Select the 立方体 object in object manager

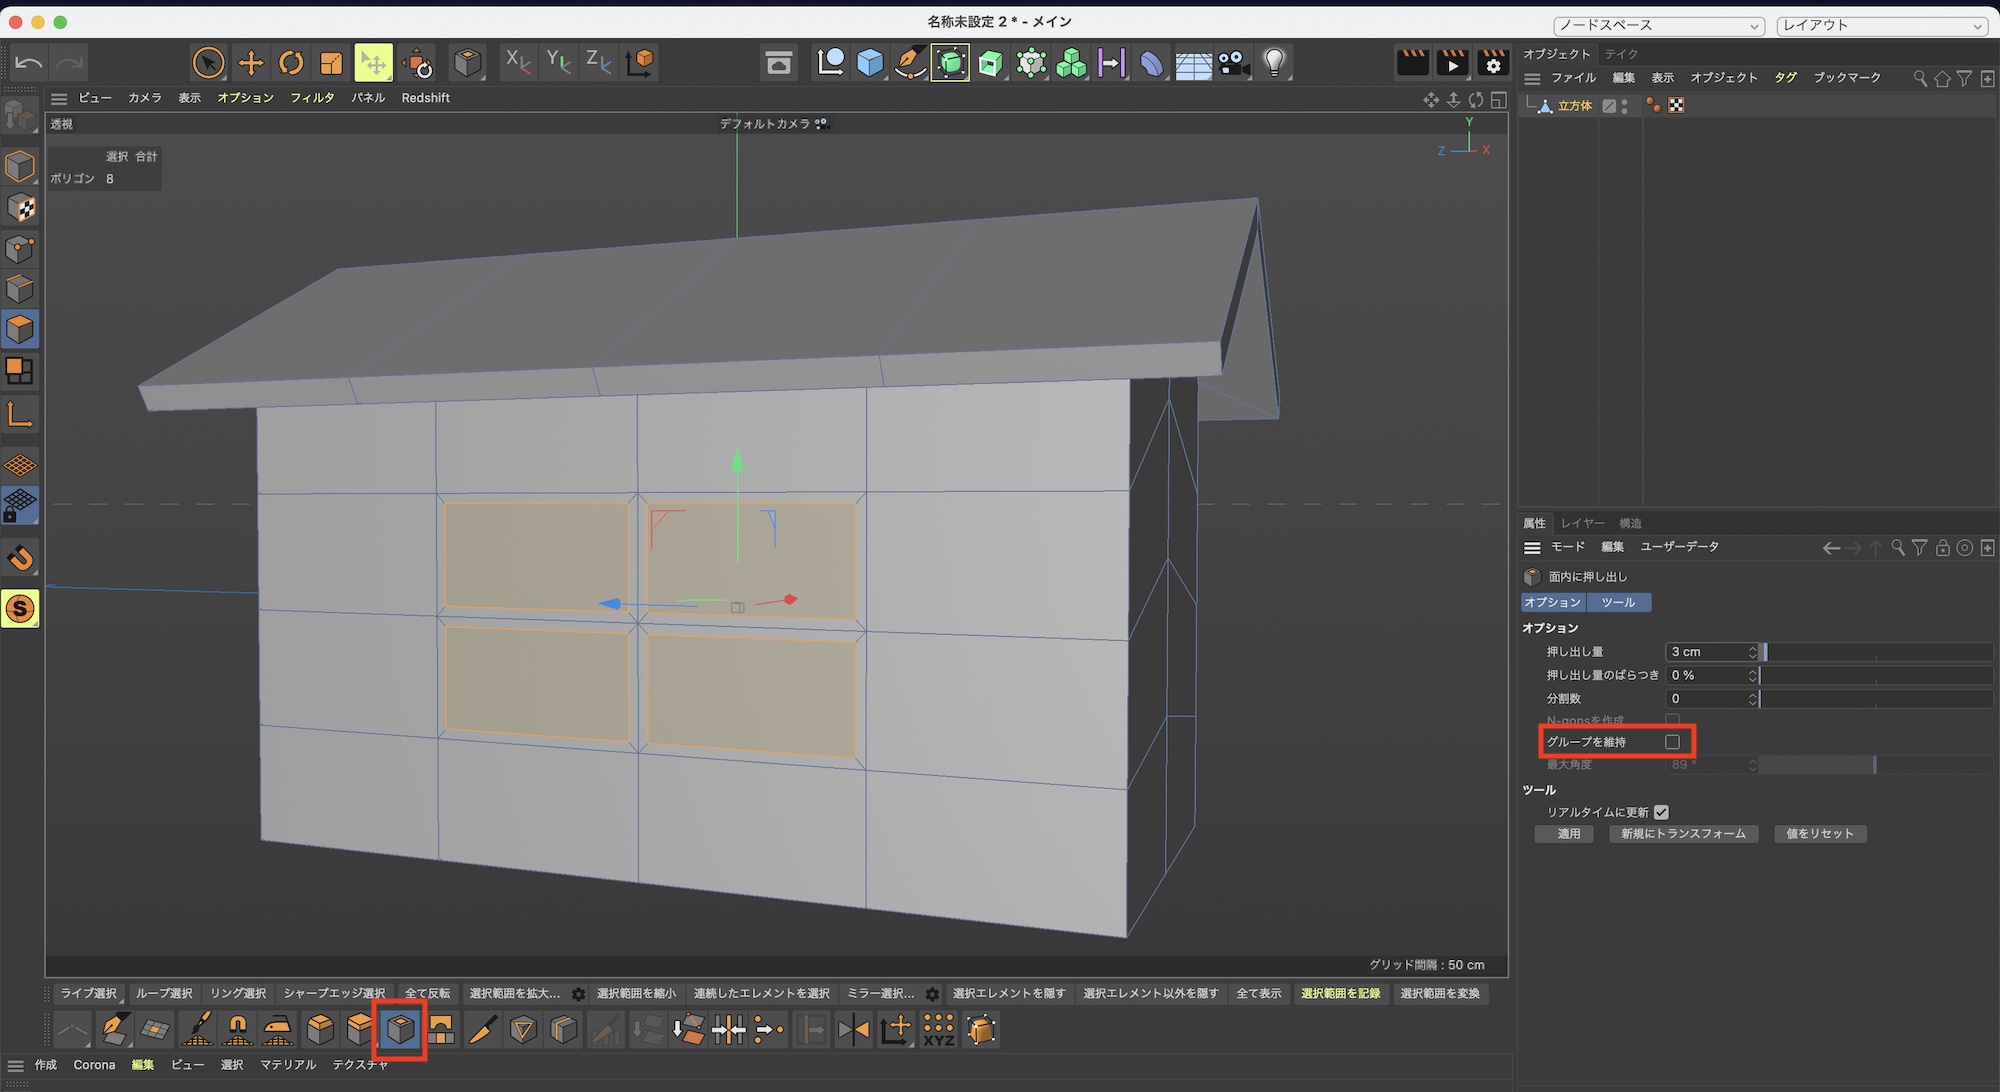click(1574, 106)
